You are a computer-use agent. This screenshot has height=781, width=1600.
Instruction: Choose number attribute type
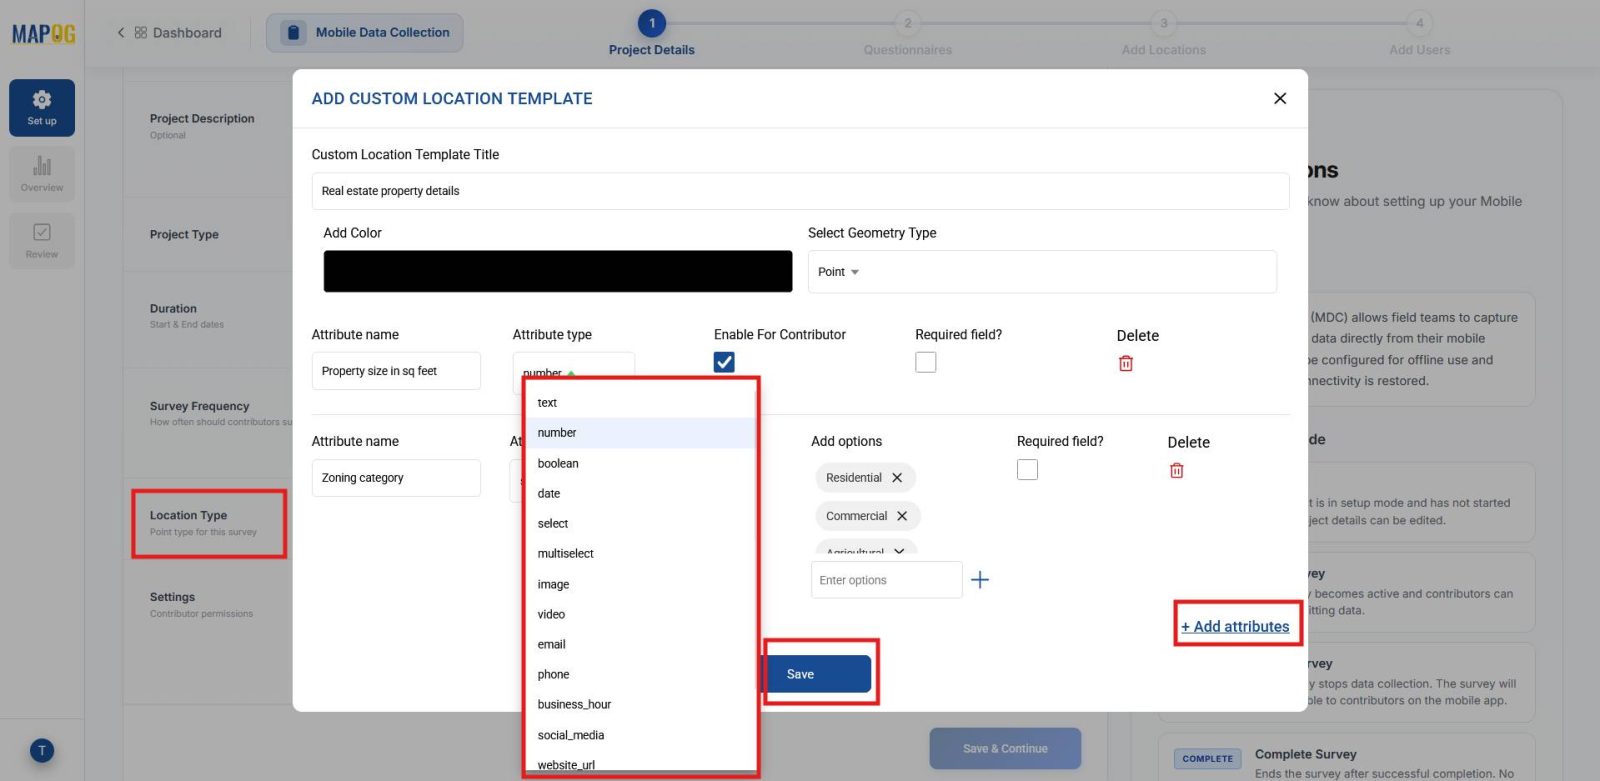point(640,433)
